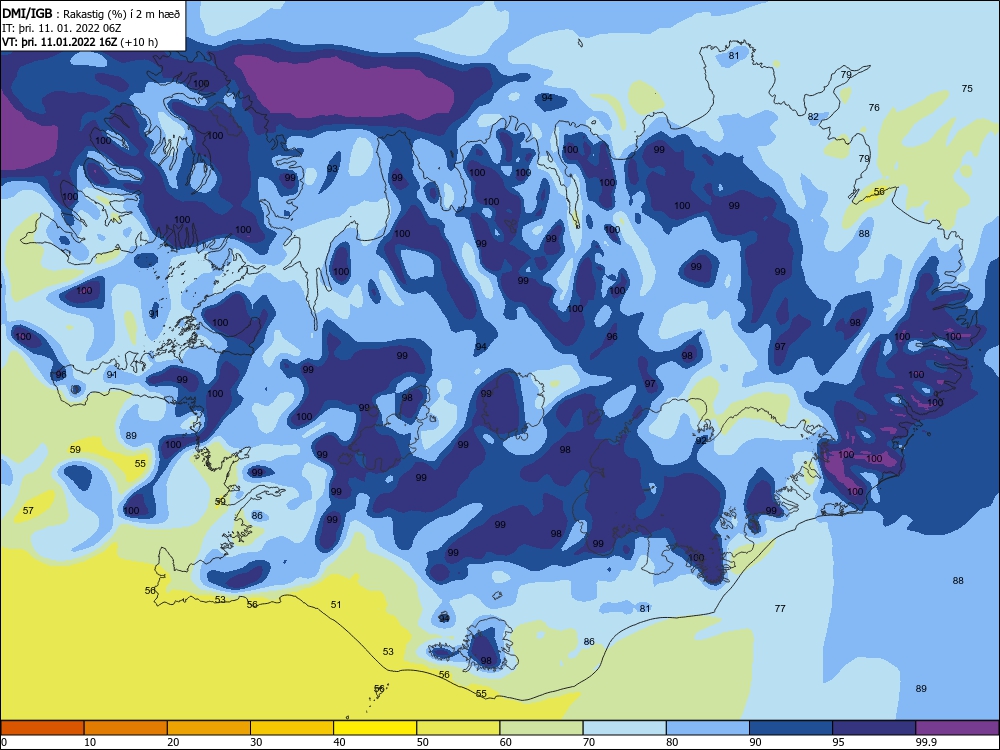Select the "76" humidity value on map
This screenshot has width=1000, height=750.
click(x=874, y=108)
